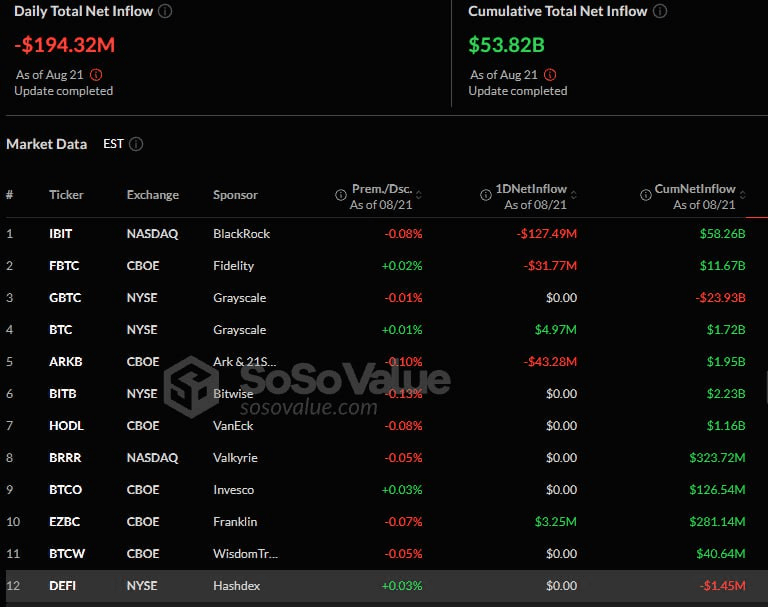Screen dimensions: 768x607
Task: Open the IBIT ticker row
Action: point(384,234)
